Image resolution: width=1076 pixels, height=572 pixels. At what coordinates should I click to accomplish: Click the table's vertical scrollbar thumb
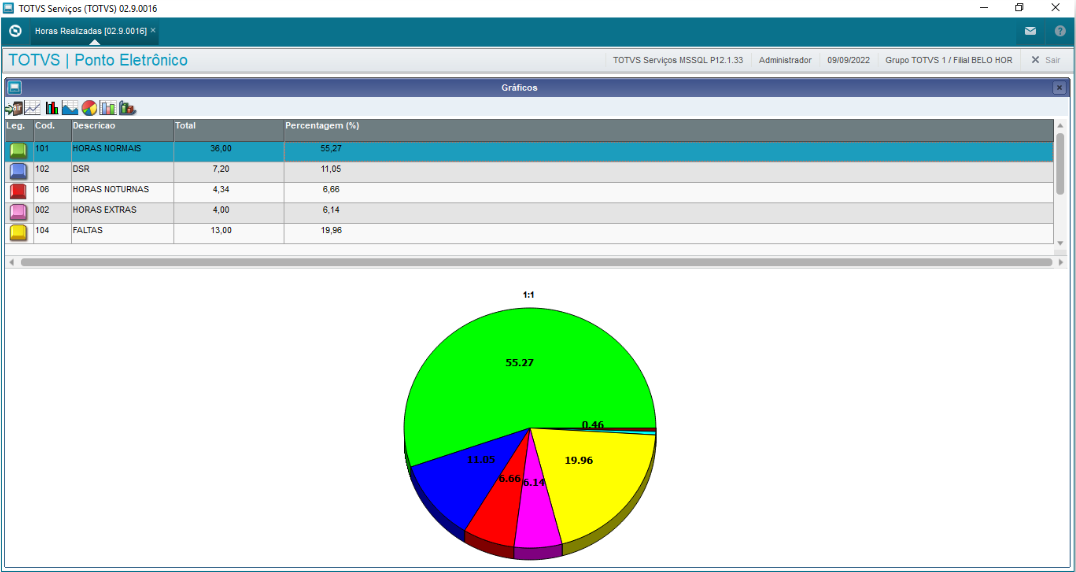pyautogui.click(x=1060, y=163)
